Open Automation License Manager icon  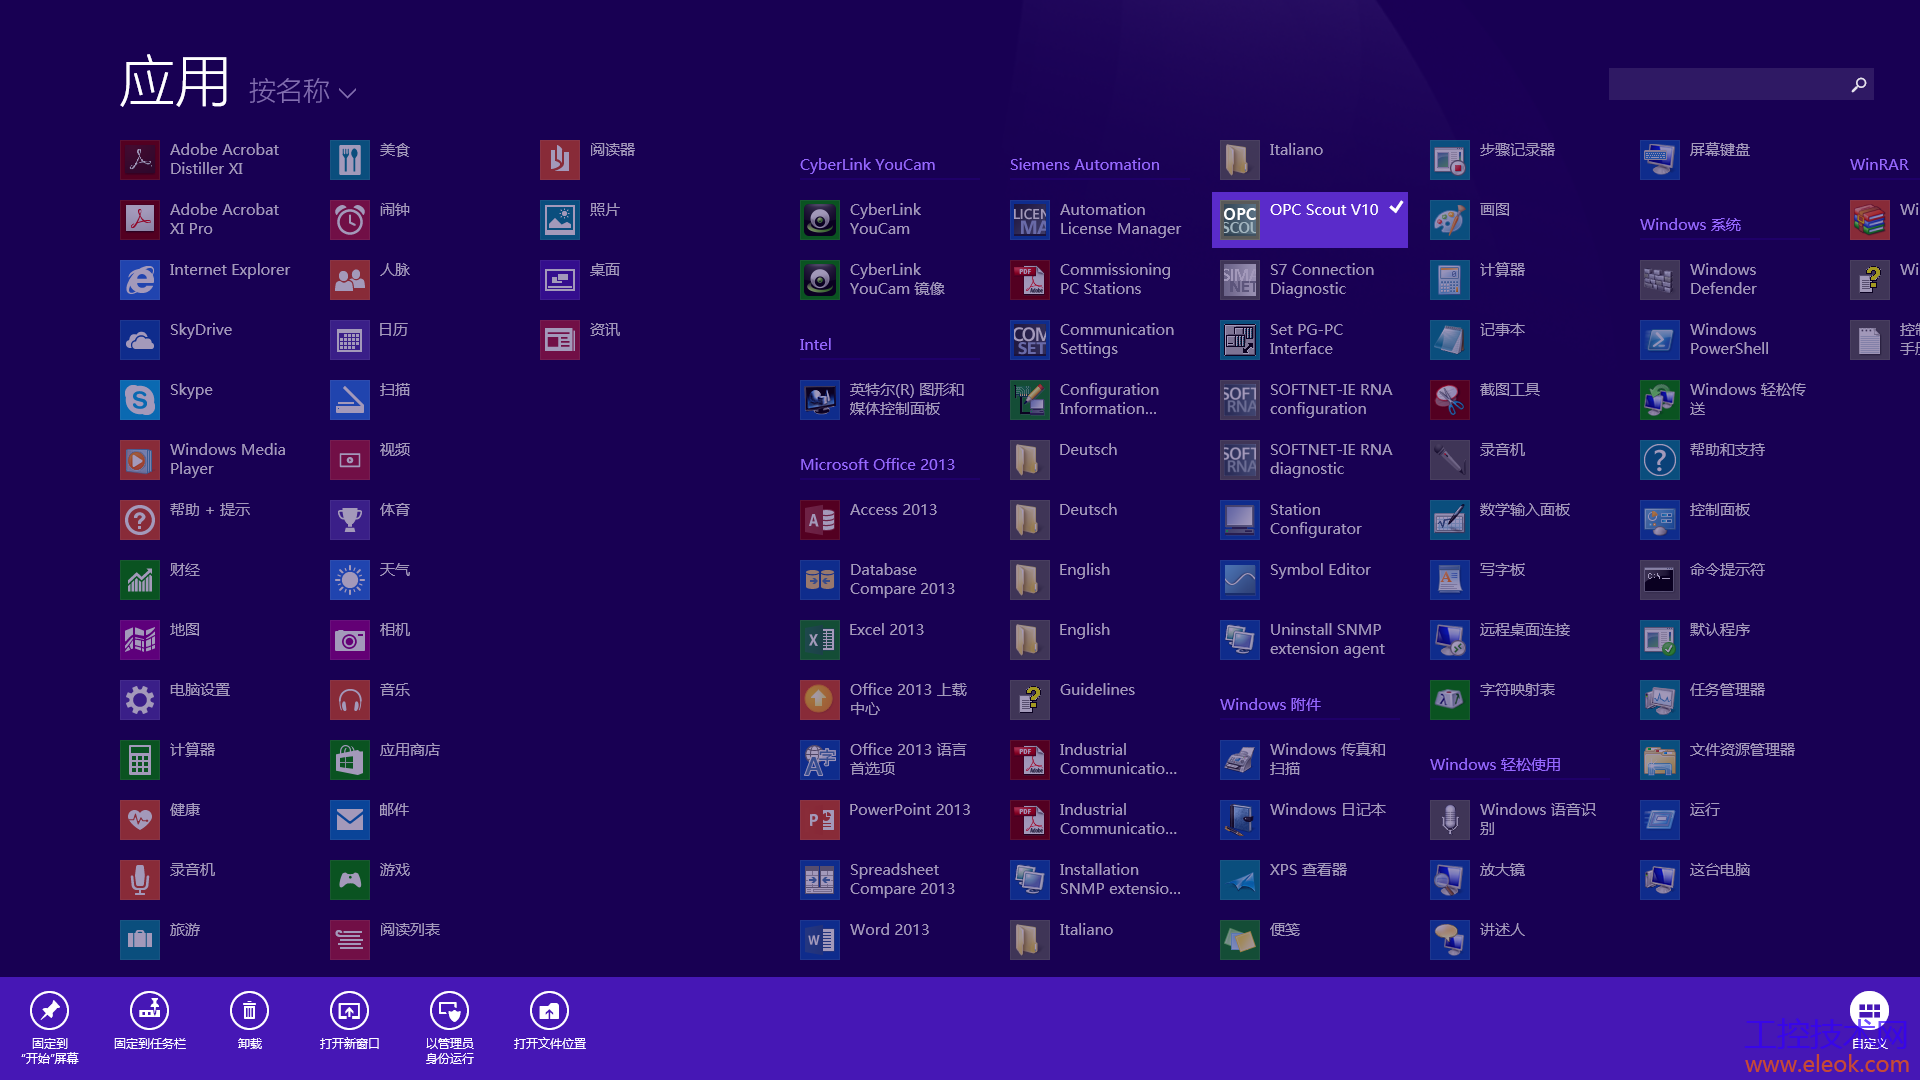(x=1030, y=220)
